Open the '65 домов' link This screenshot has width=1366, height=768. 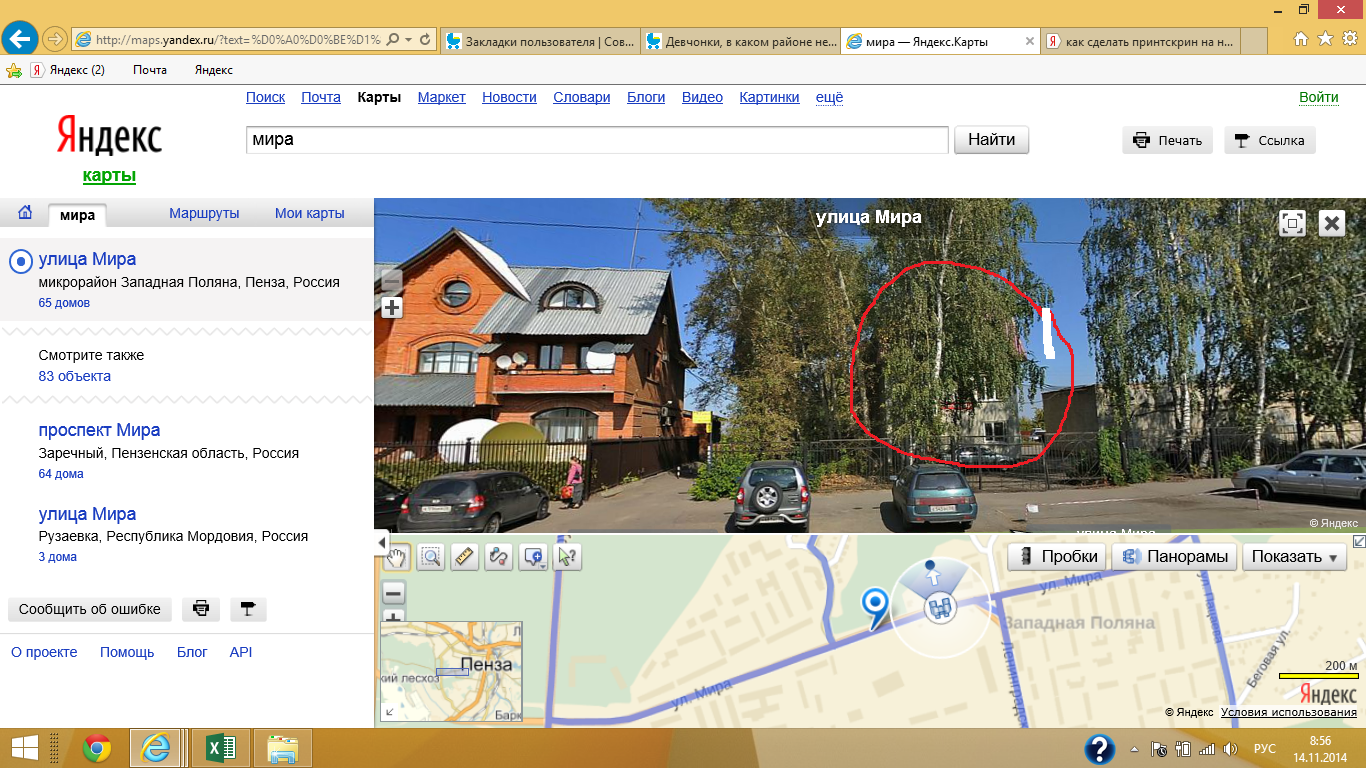coord(64,303)
